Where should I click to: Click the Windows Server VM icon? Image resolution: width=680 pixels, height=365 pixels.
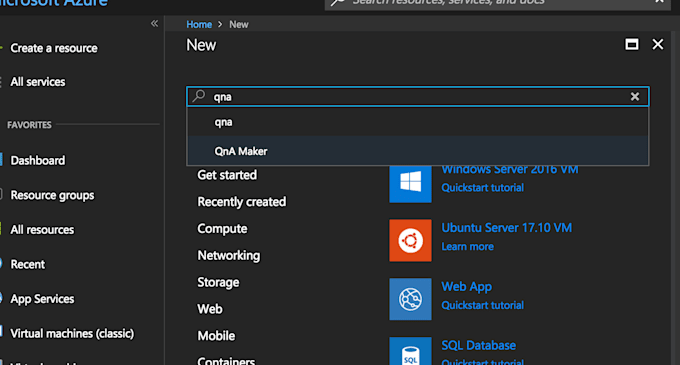pyautogui.click(x=410, y=184)
